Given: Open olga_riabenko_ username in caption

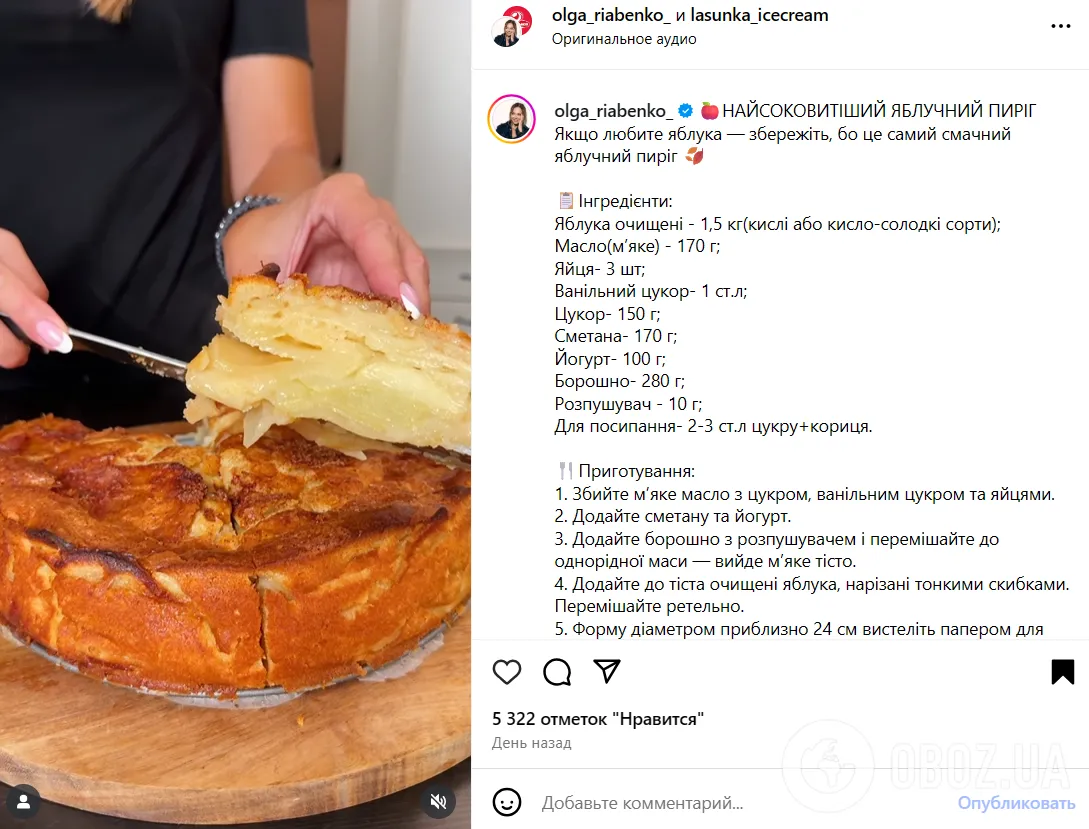Looking at the screenshot, I should (x=613, y=111).
